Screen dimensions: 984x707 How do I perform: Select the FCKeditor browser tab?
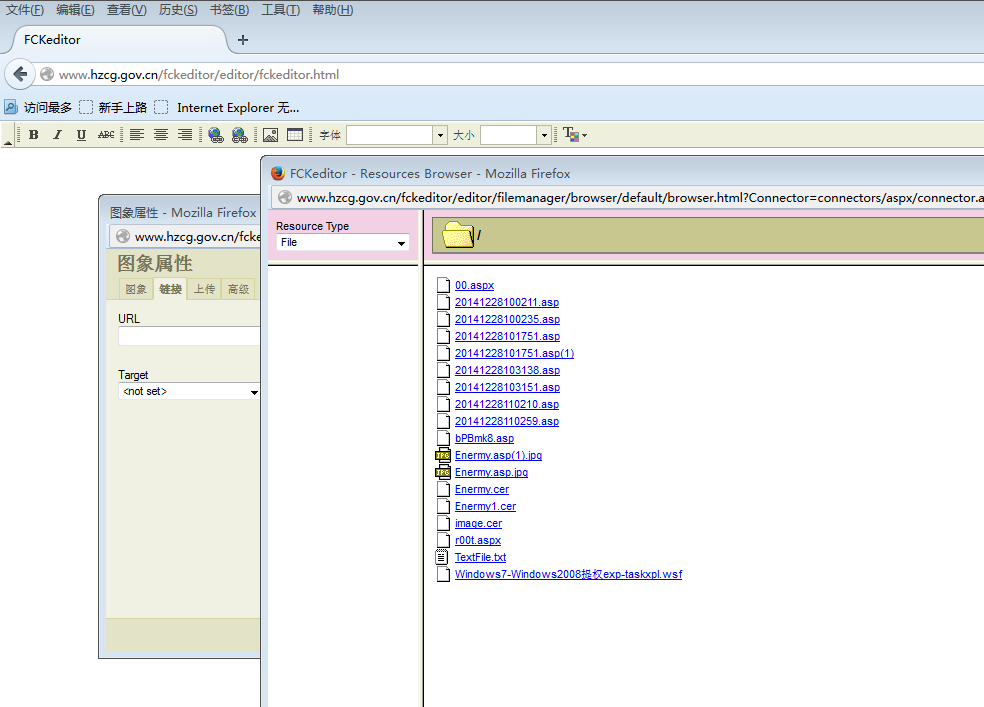(119, 40)
